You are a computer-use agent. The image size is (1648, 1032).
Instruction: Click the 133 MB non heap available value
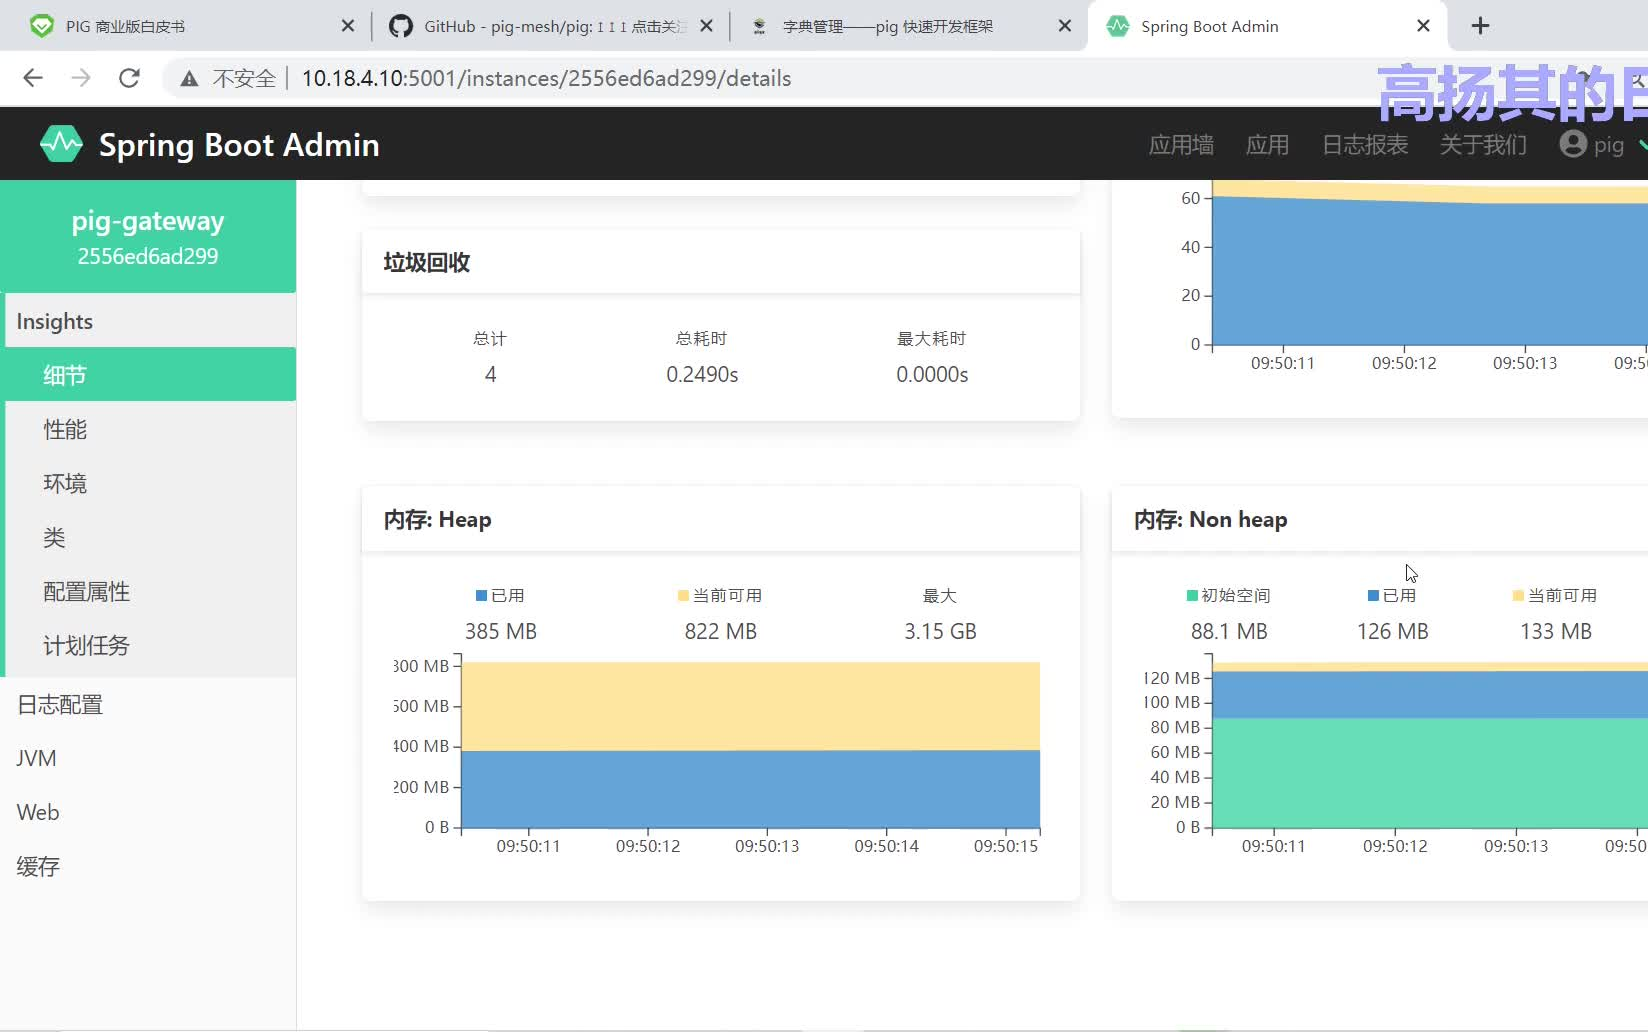pos(1556,631)
